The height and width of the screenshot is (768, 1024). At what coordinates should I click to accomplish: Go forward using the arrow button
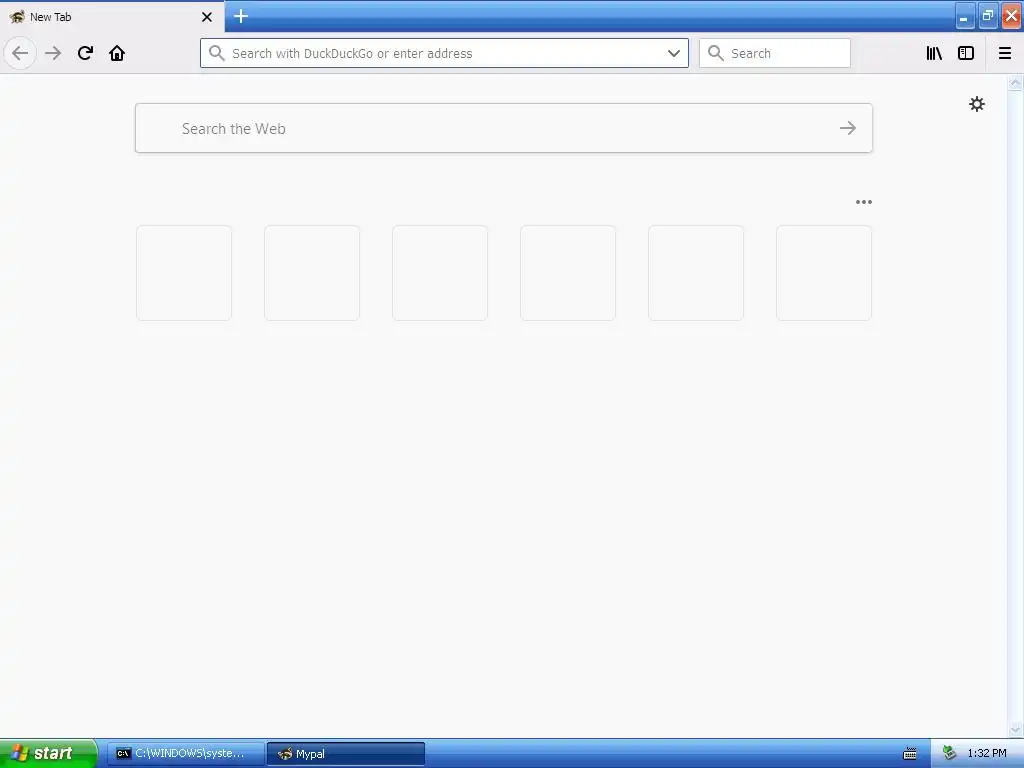[53, 53]
